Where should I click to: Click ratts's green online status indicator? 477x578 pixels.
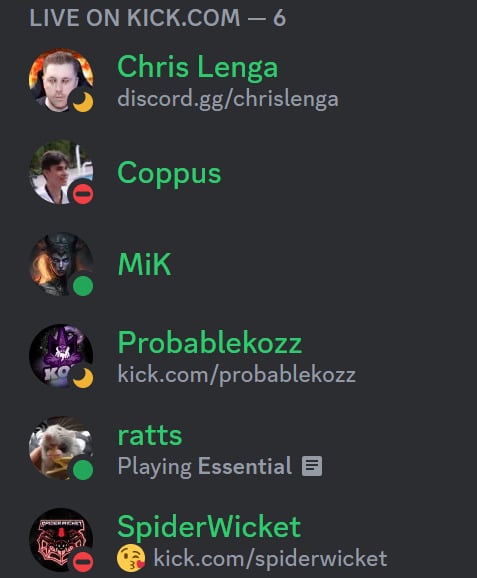click(x=83, y=470)
